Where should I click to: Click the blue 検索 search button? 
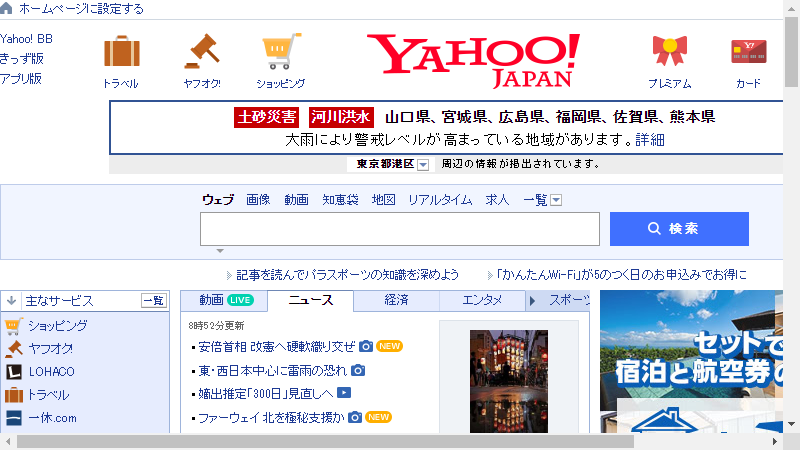pos(679,229)
